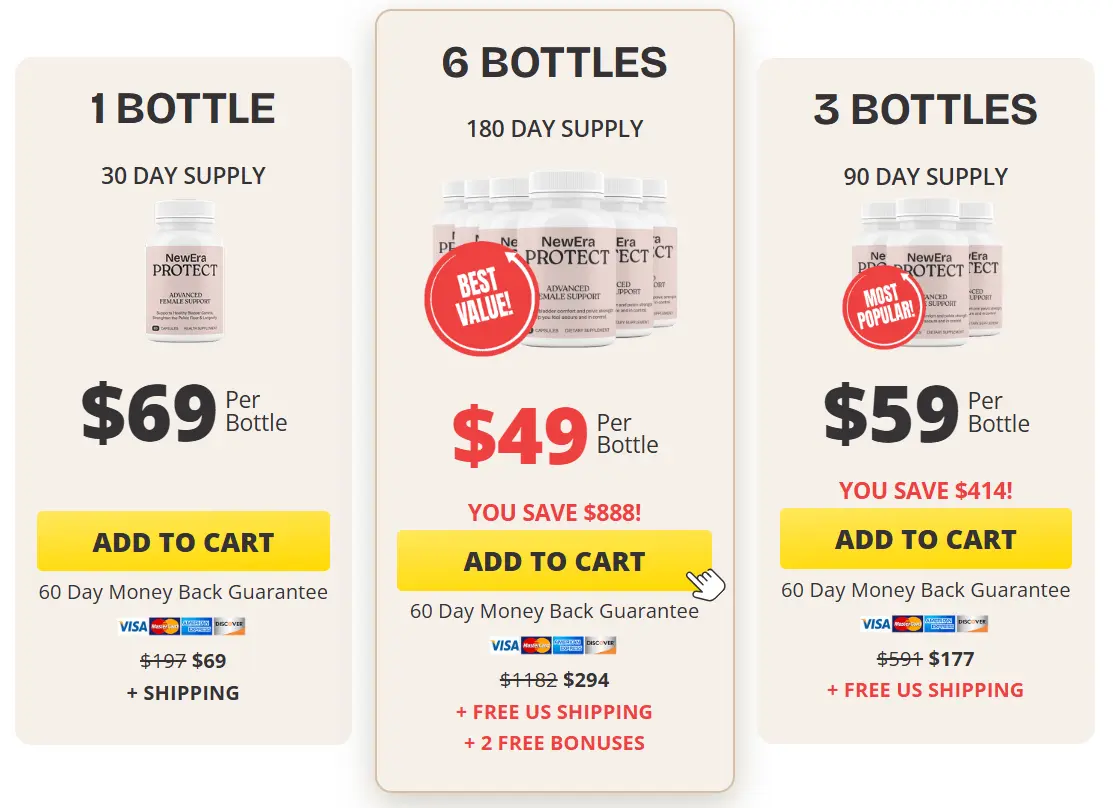Click American Express icon in 1 Bottle card
The image size is (1113, 808).
pos(197,626)
